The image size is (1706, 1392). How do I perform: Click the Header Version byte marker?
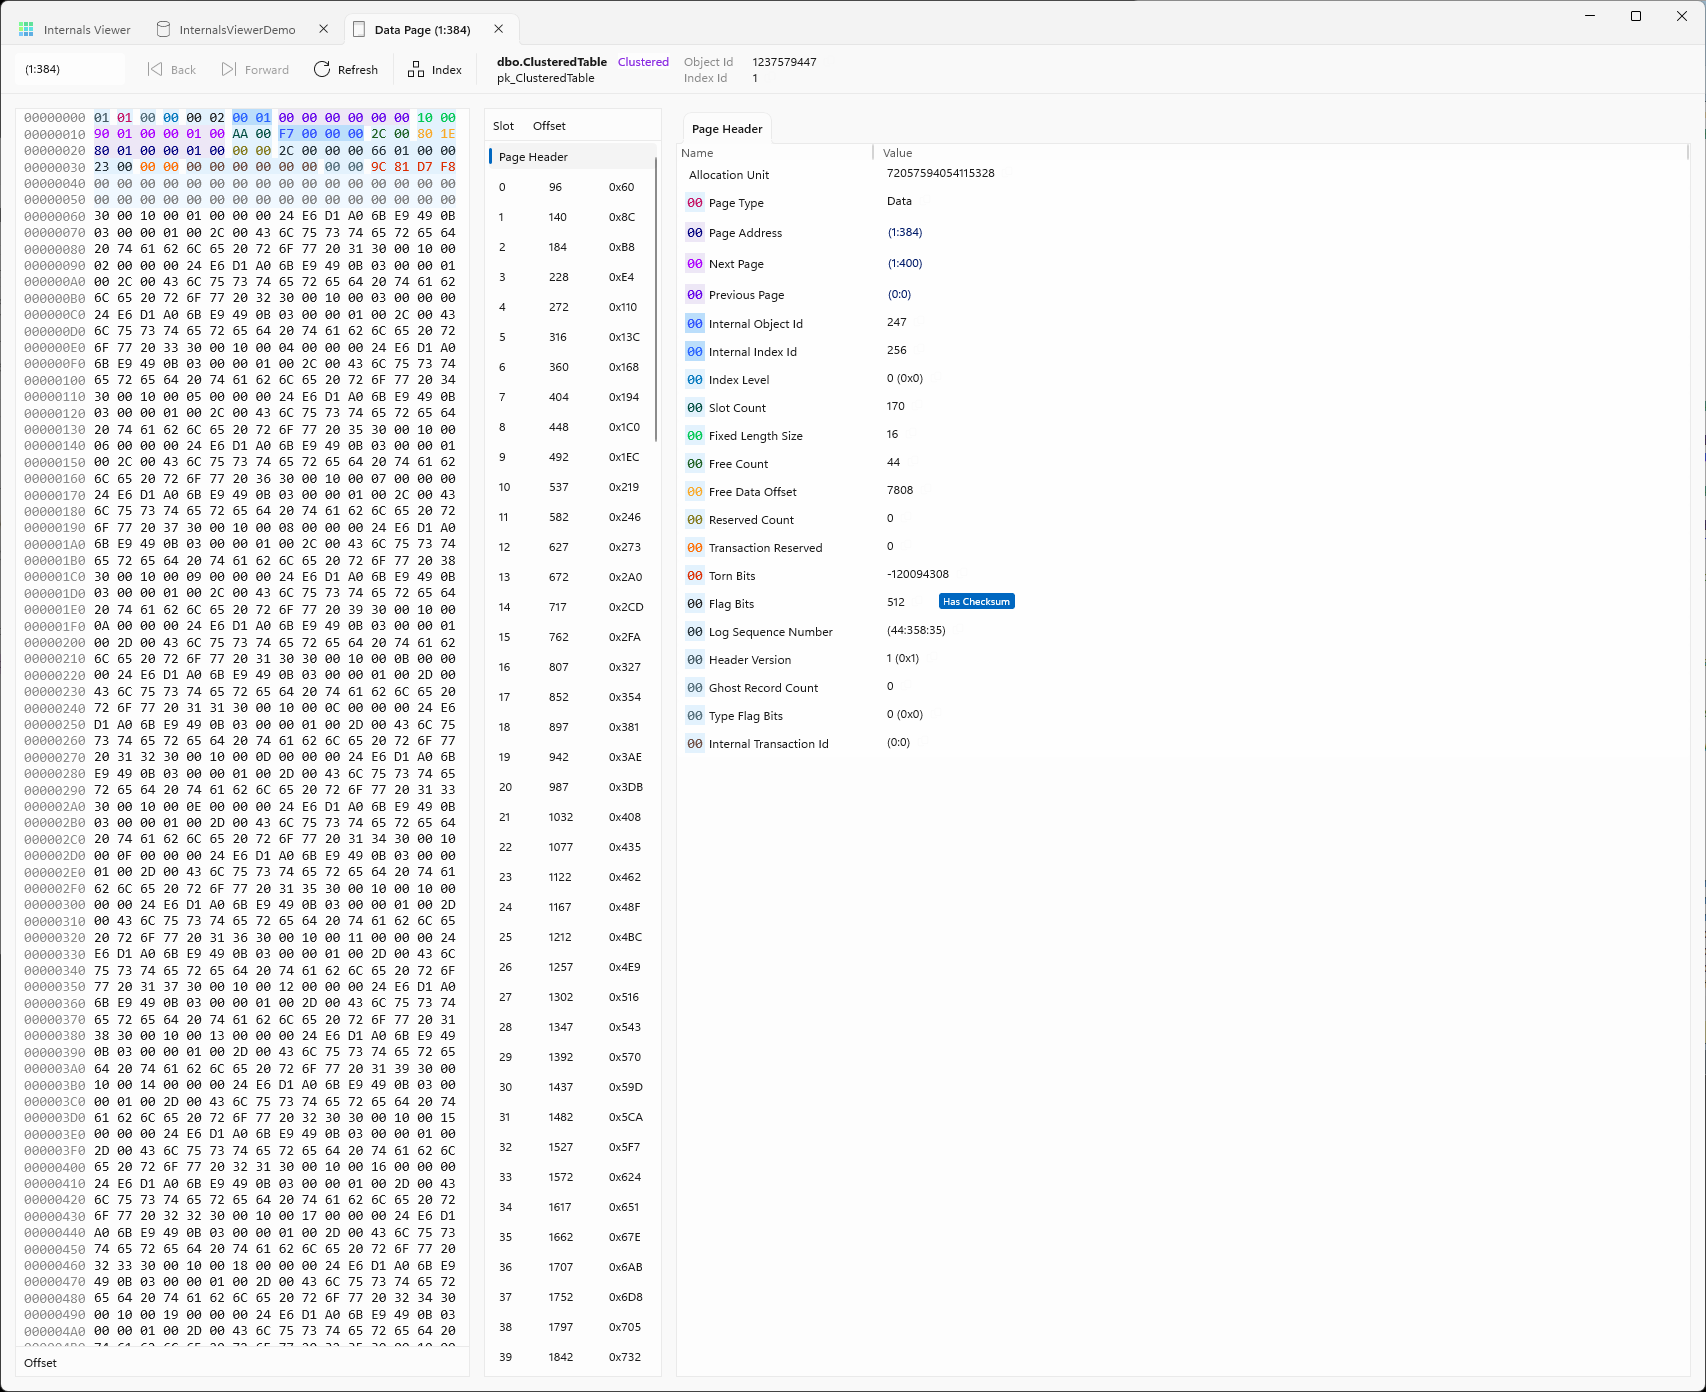pos(695,660)
